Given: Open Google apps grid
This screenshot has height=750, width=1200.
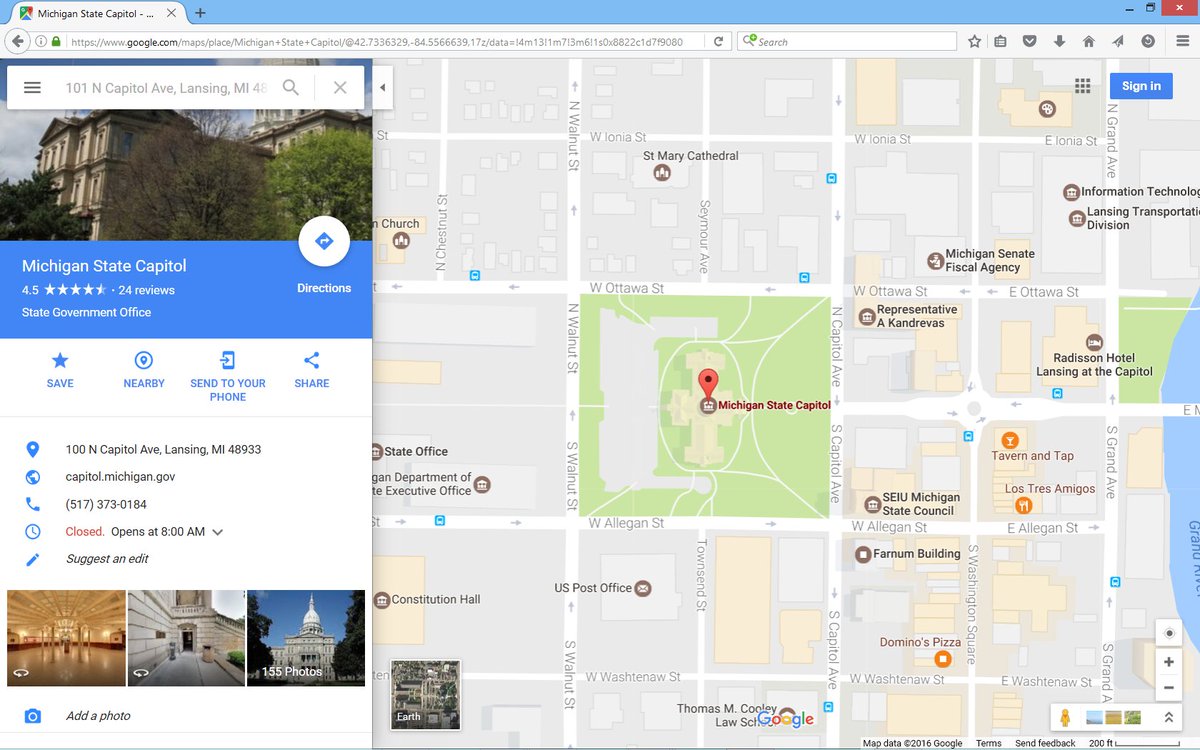Looking at the screenshot, I should 1082,86.
